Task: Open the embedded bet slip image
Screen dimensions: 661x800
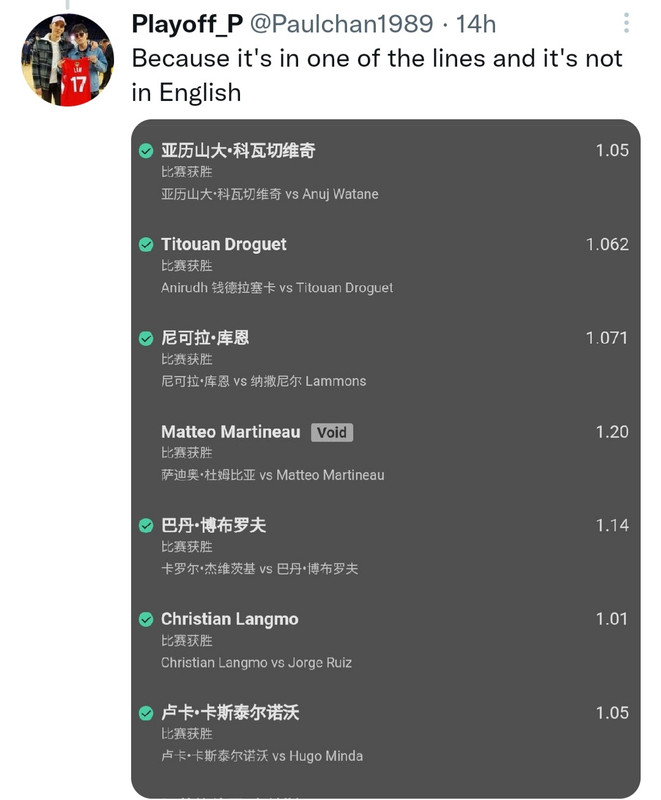Action: click(x=386, y=459)
